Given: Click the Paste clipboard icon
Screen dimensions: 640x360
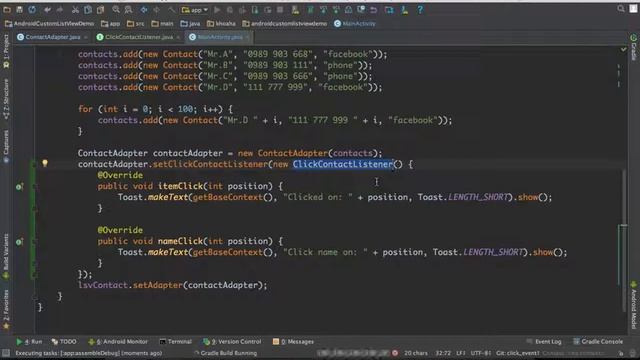Looking at the screenshot, I should [x=100, y=9].
